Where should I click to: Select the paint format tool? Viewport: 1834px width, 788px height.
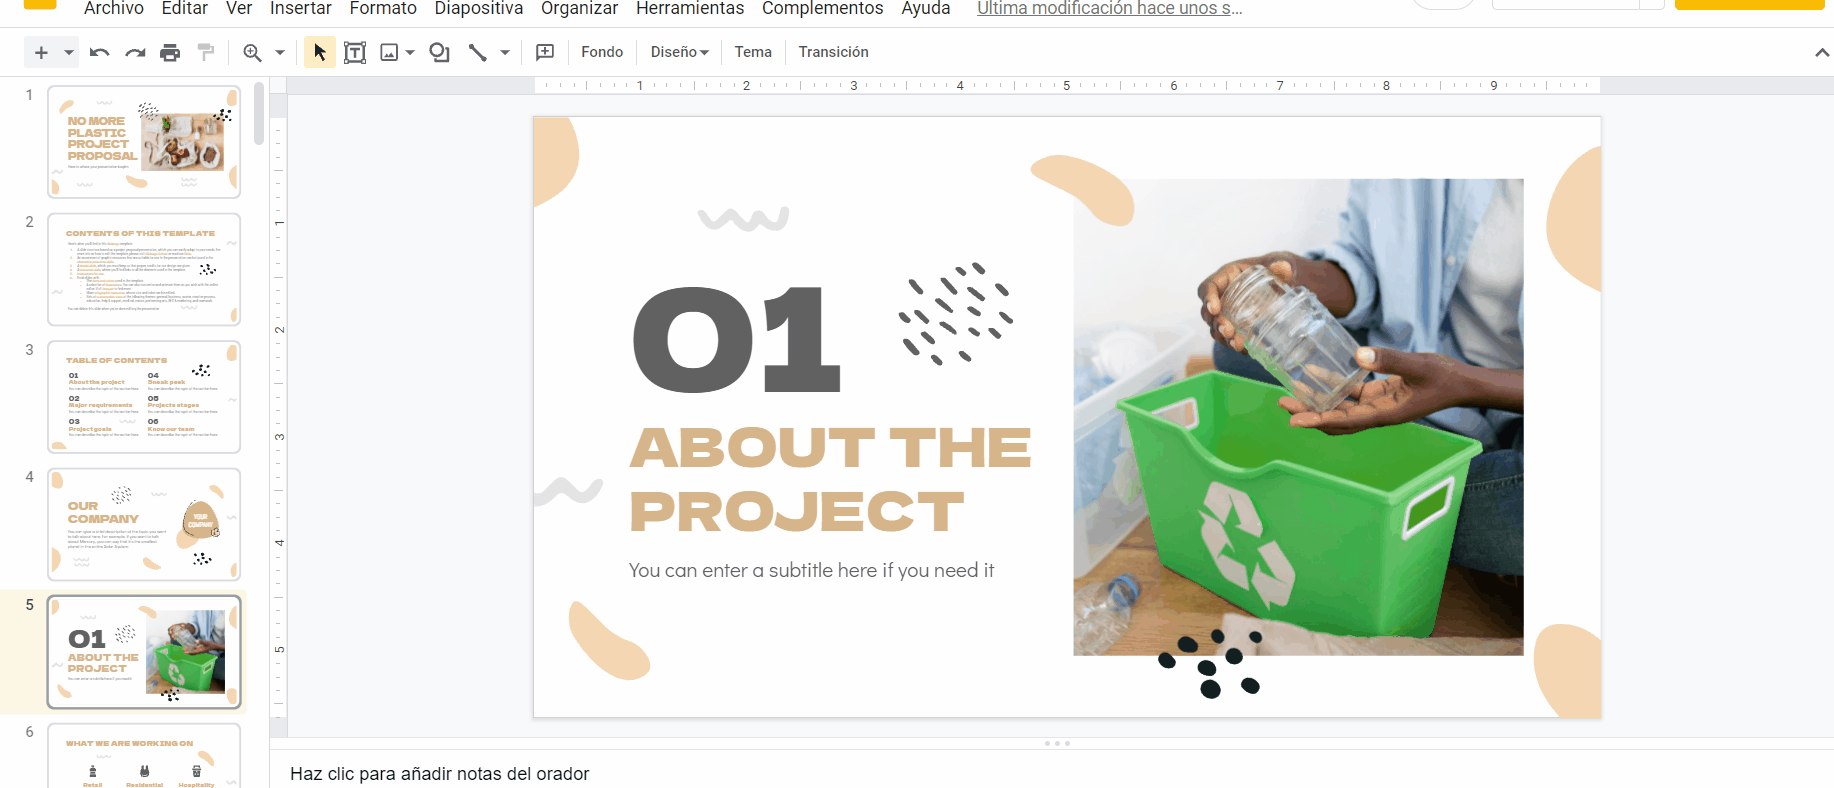(206, 52)
